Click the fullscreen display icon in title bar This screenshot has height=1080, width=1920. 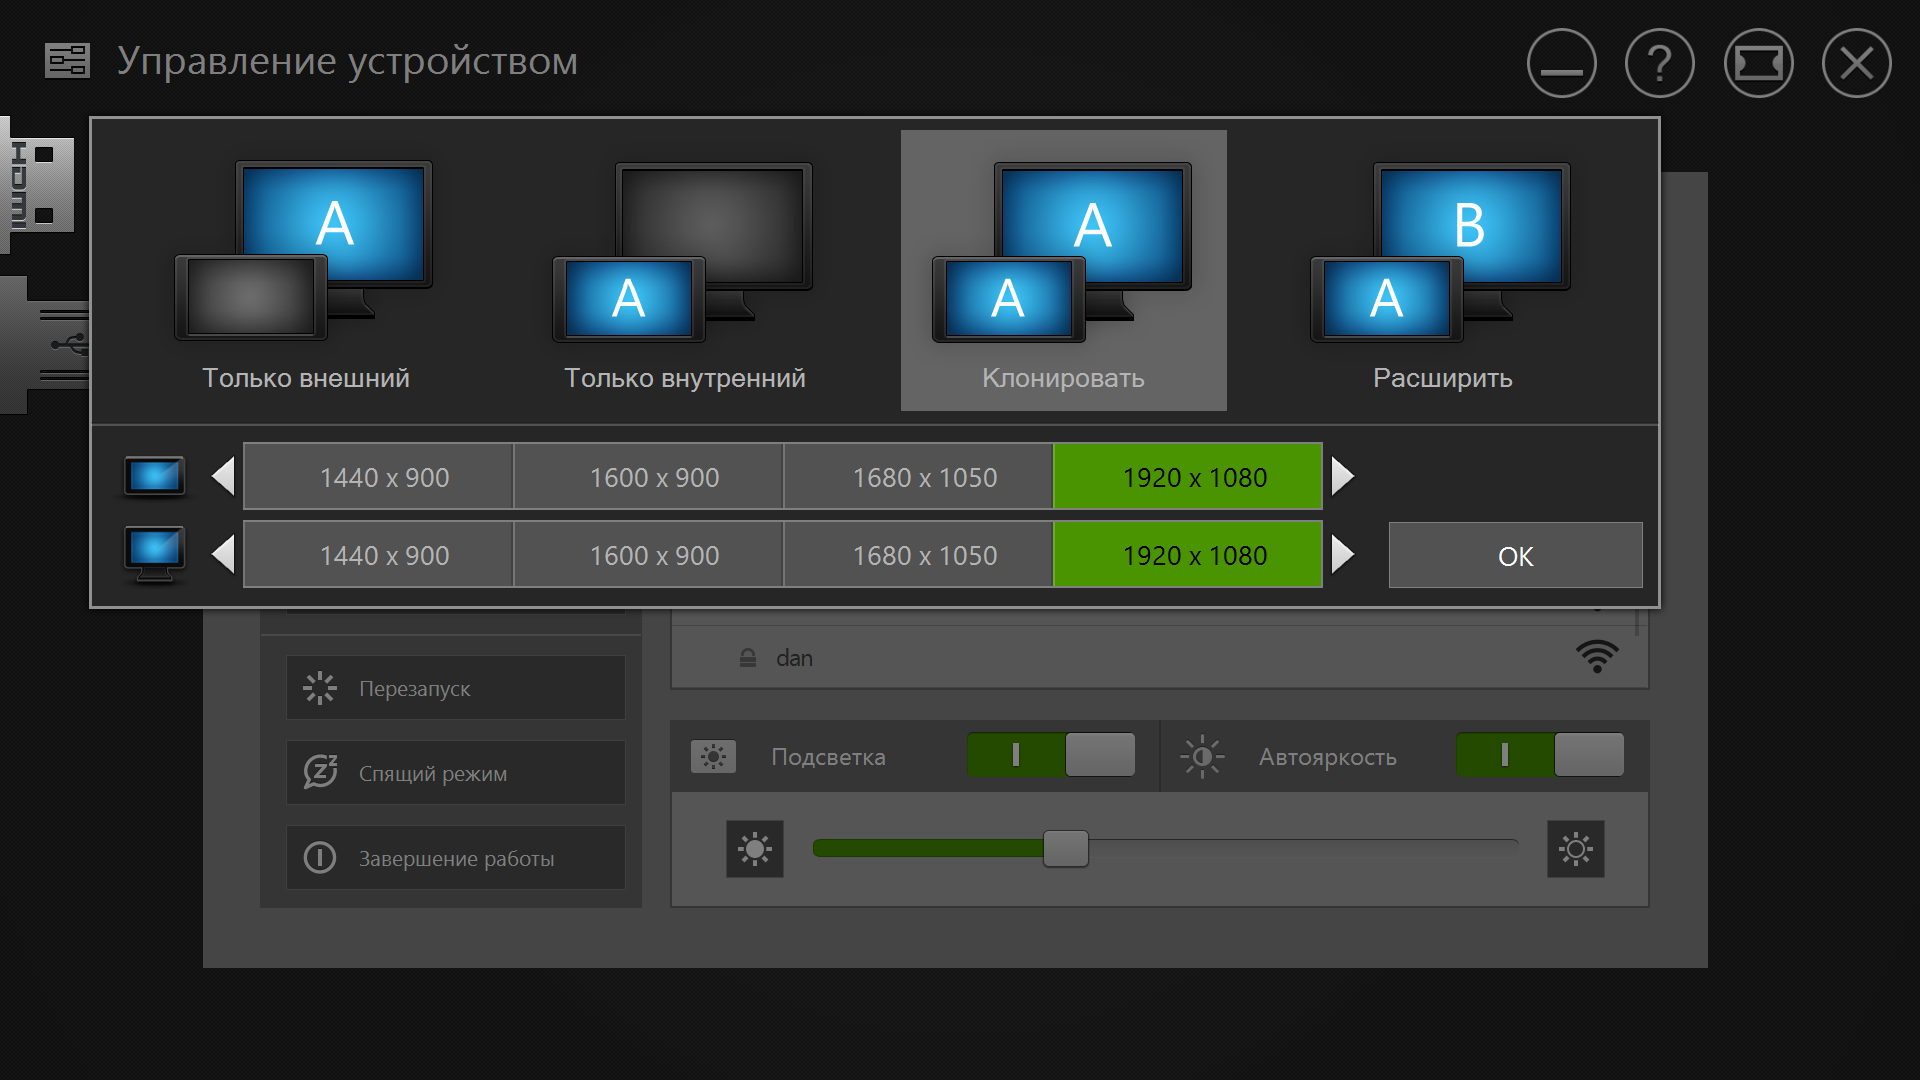point(1758,63)
